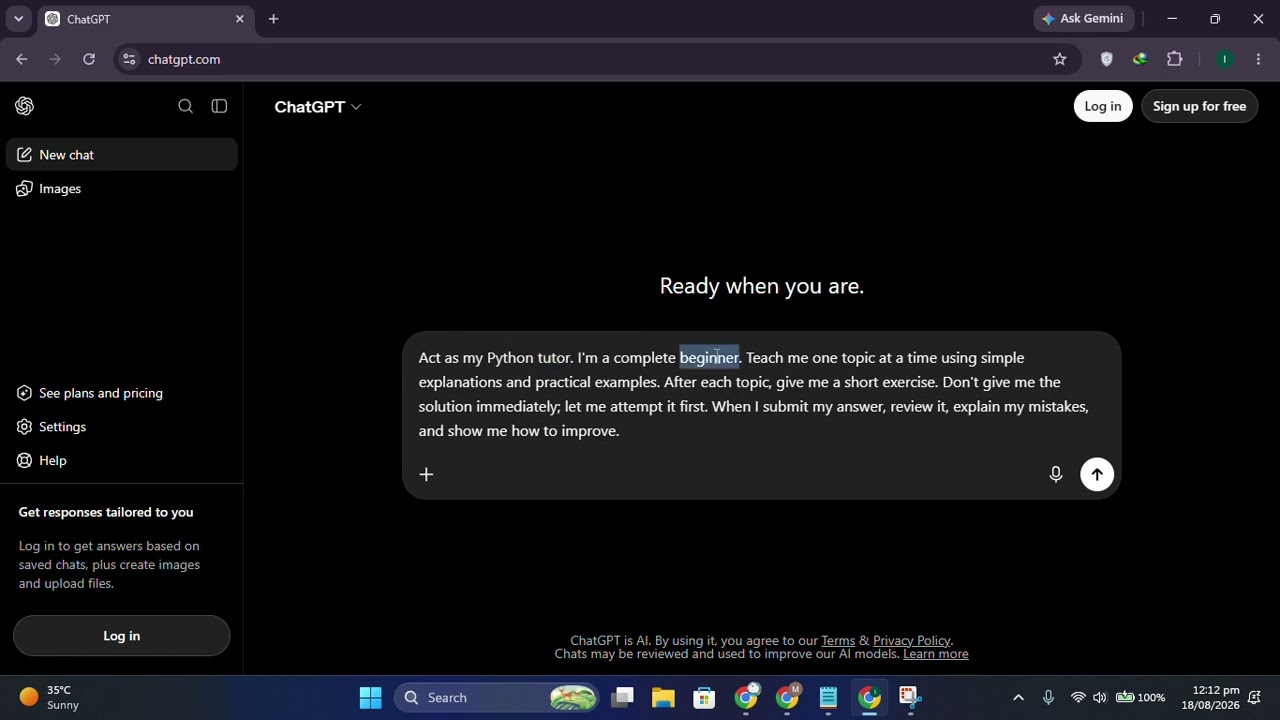Image resolution: width=1280 pixels, height=720 pixels.
Task: Open See plans and pricing
Action: coord(122,393)
